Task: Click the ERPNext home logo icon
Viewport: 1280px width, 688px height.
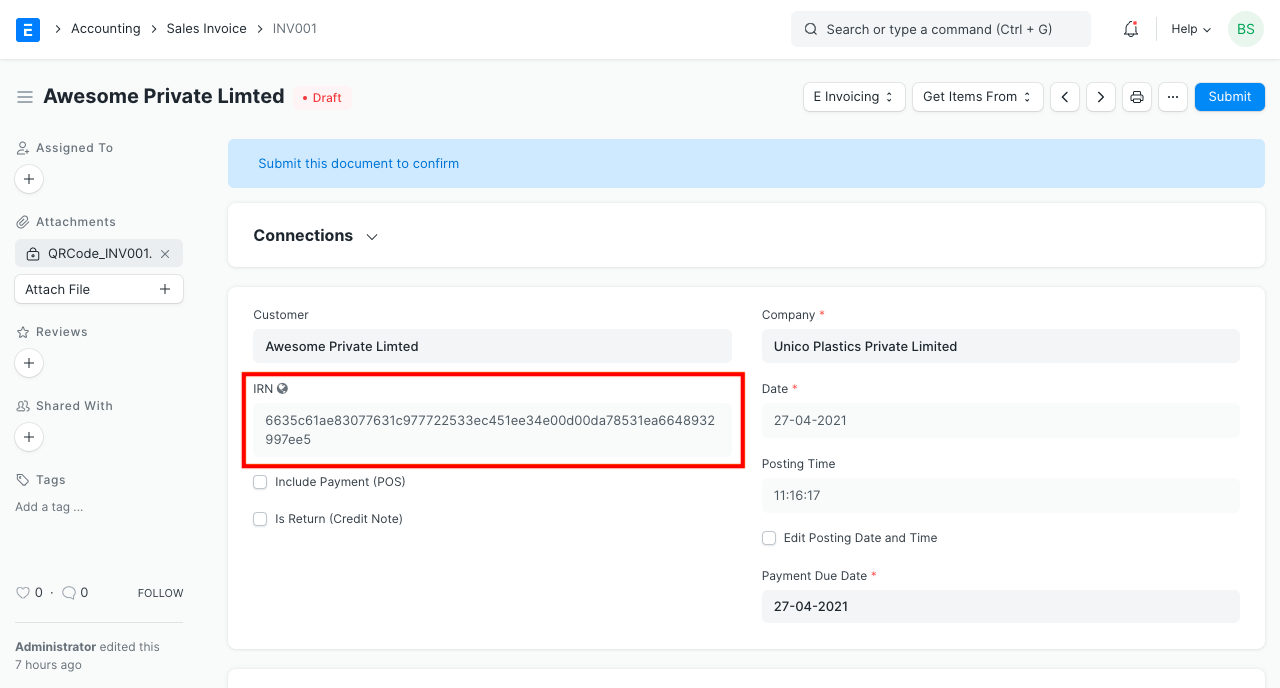Action: (x=28, y=29)
